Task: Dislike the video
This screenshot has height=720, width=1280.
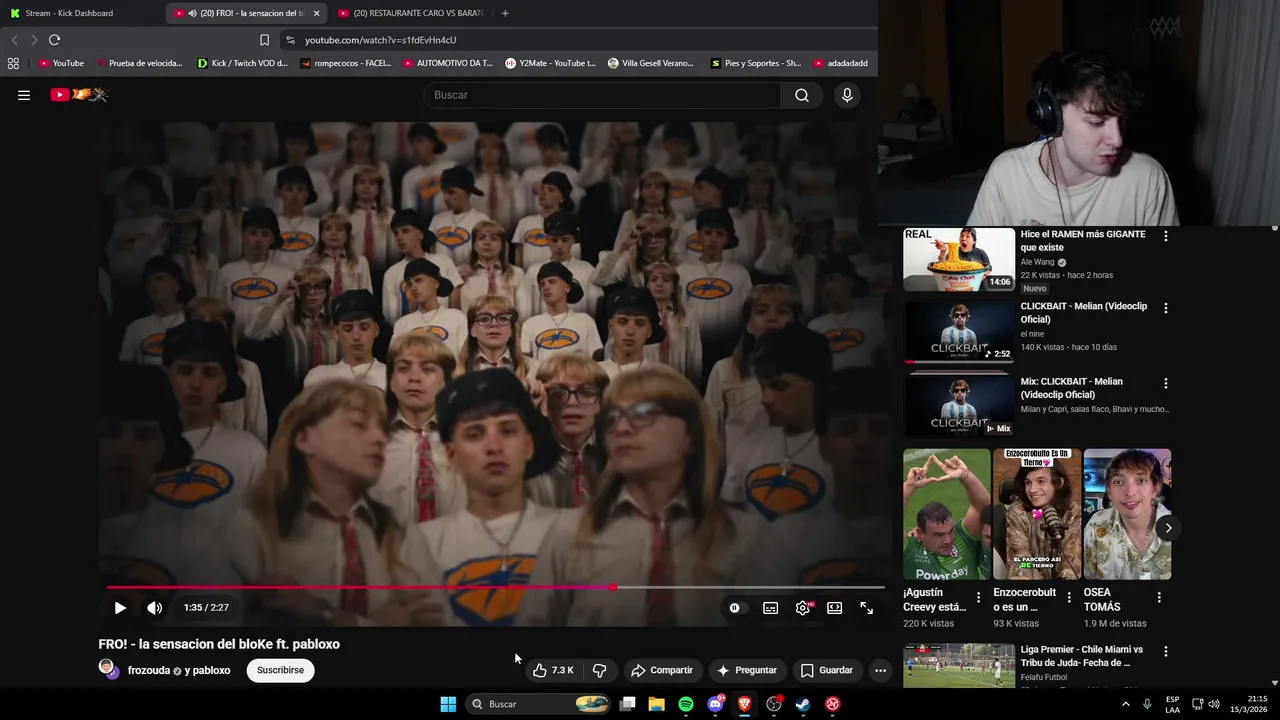Action: (x=600, y=670)
